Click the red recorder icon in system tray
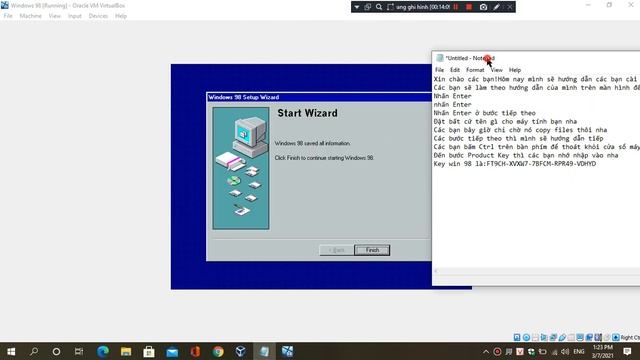The image size is (640, 360). pyautogui.click(x=497, y=351)
